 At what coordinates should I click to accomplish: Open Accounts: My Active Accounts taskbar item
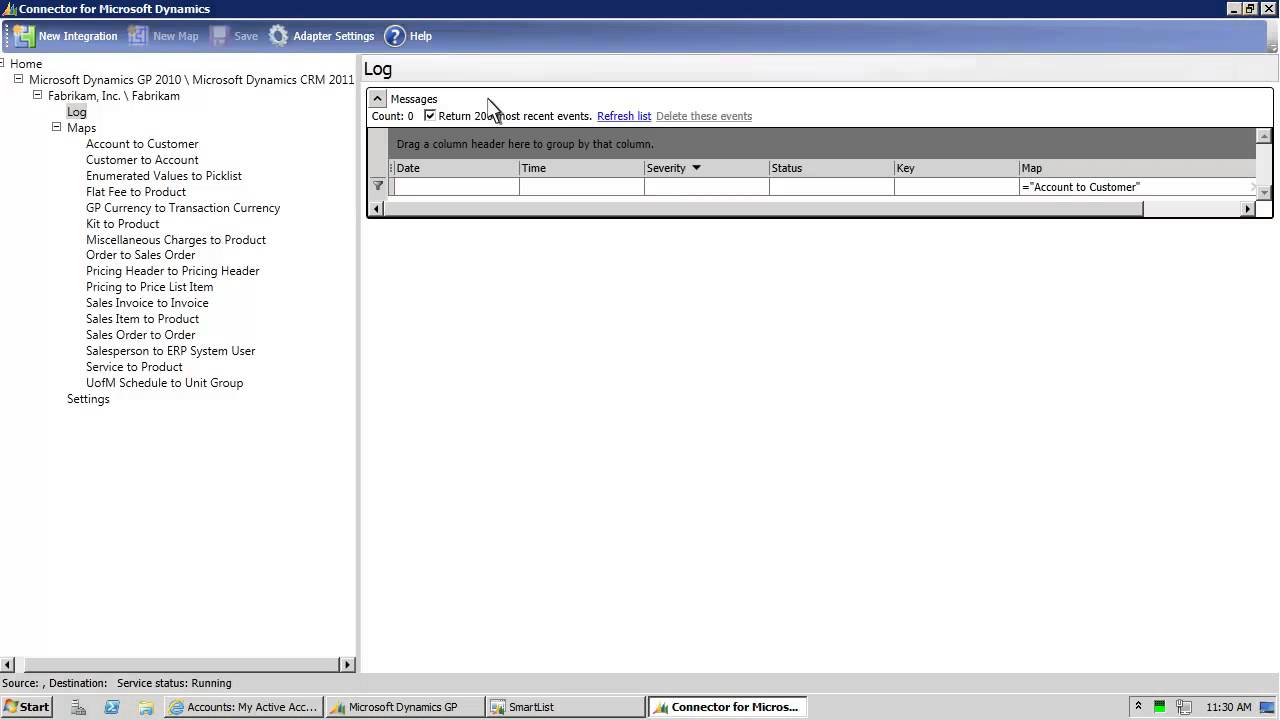[x=244, y=707]
